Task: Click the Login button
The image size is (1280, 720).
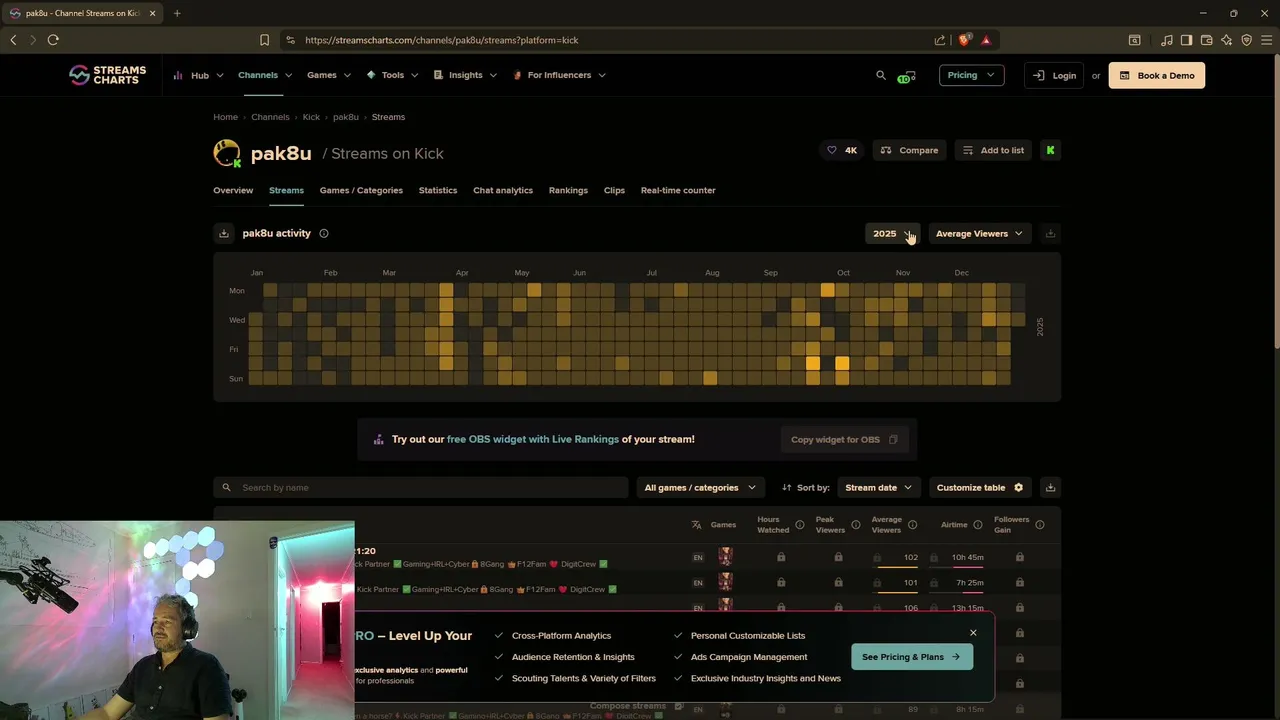Action: coord(1054,75)
